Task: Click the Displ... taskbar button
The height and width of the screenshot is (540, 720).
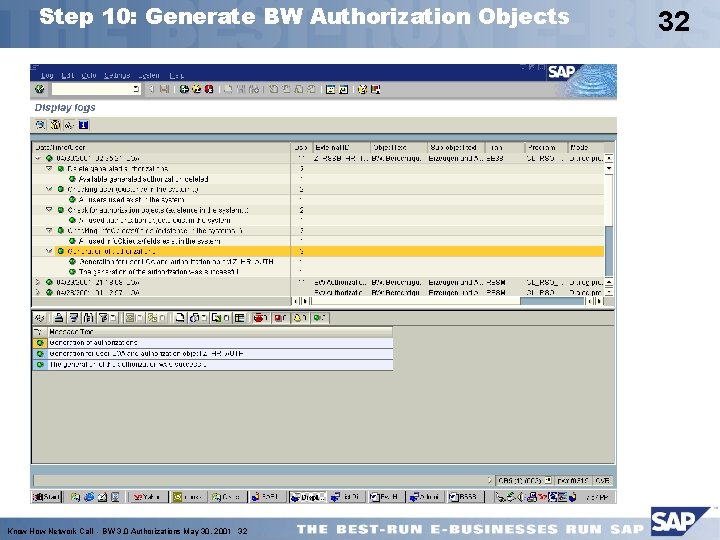Action: pyautogui.click(x=308, y=497)
